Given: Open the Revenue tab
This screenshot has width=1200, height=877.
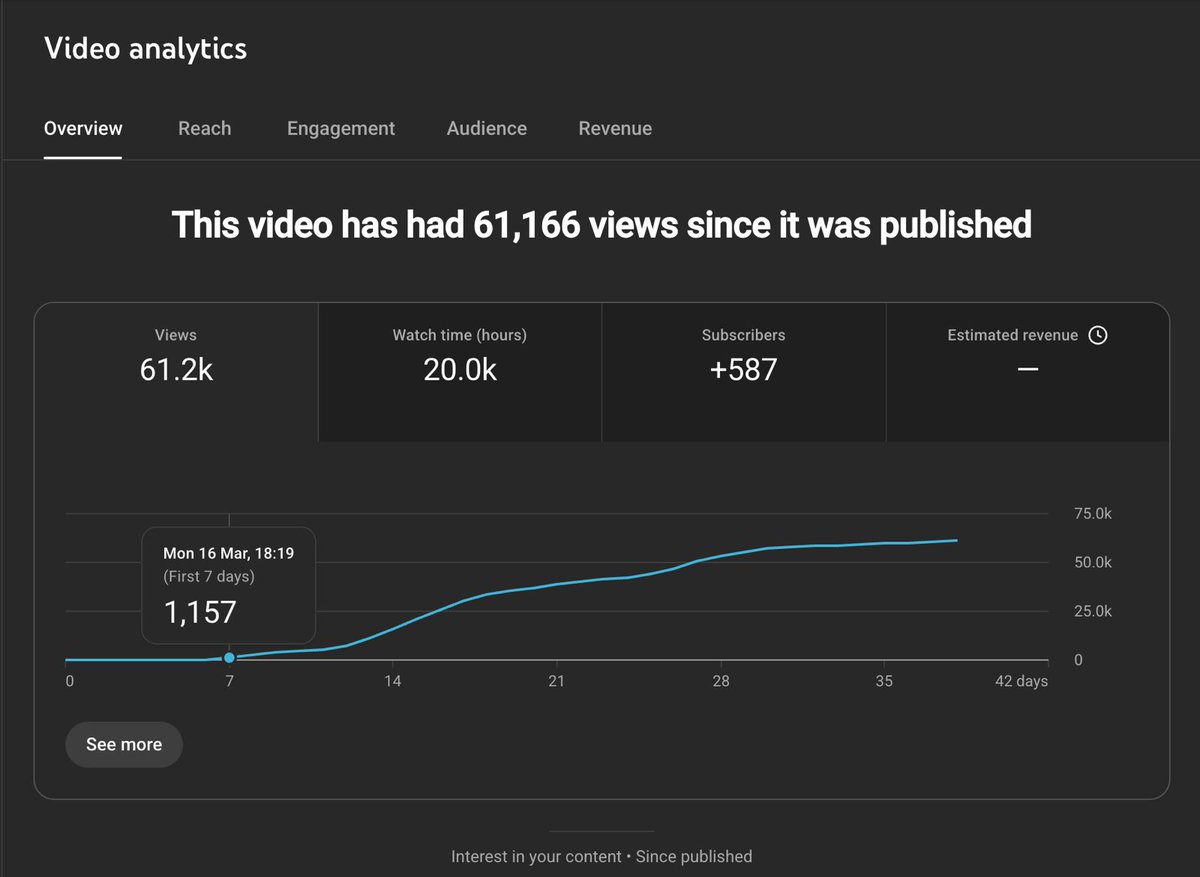Looking at the screenshot, I should point(614,128).
